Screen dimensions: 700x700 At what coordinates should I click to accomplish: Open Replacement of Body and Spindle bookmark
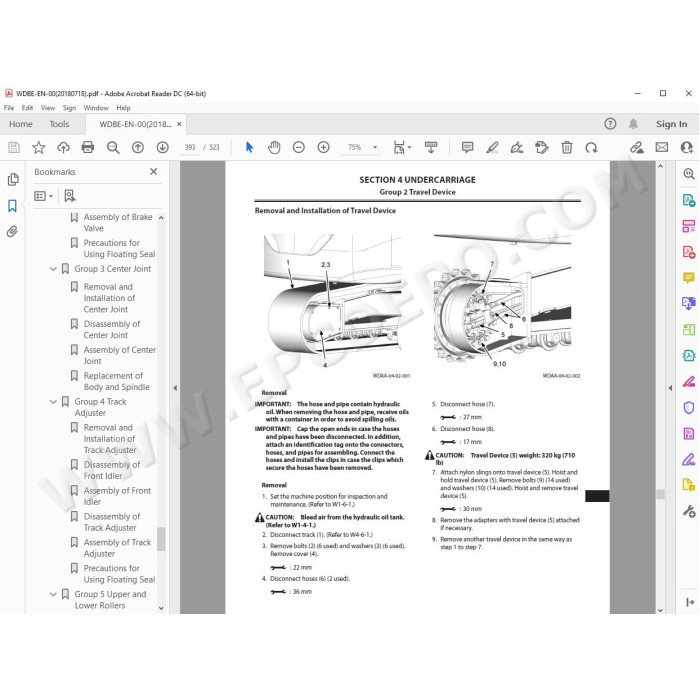tap(117, 381)
